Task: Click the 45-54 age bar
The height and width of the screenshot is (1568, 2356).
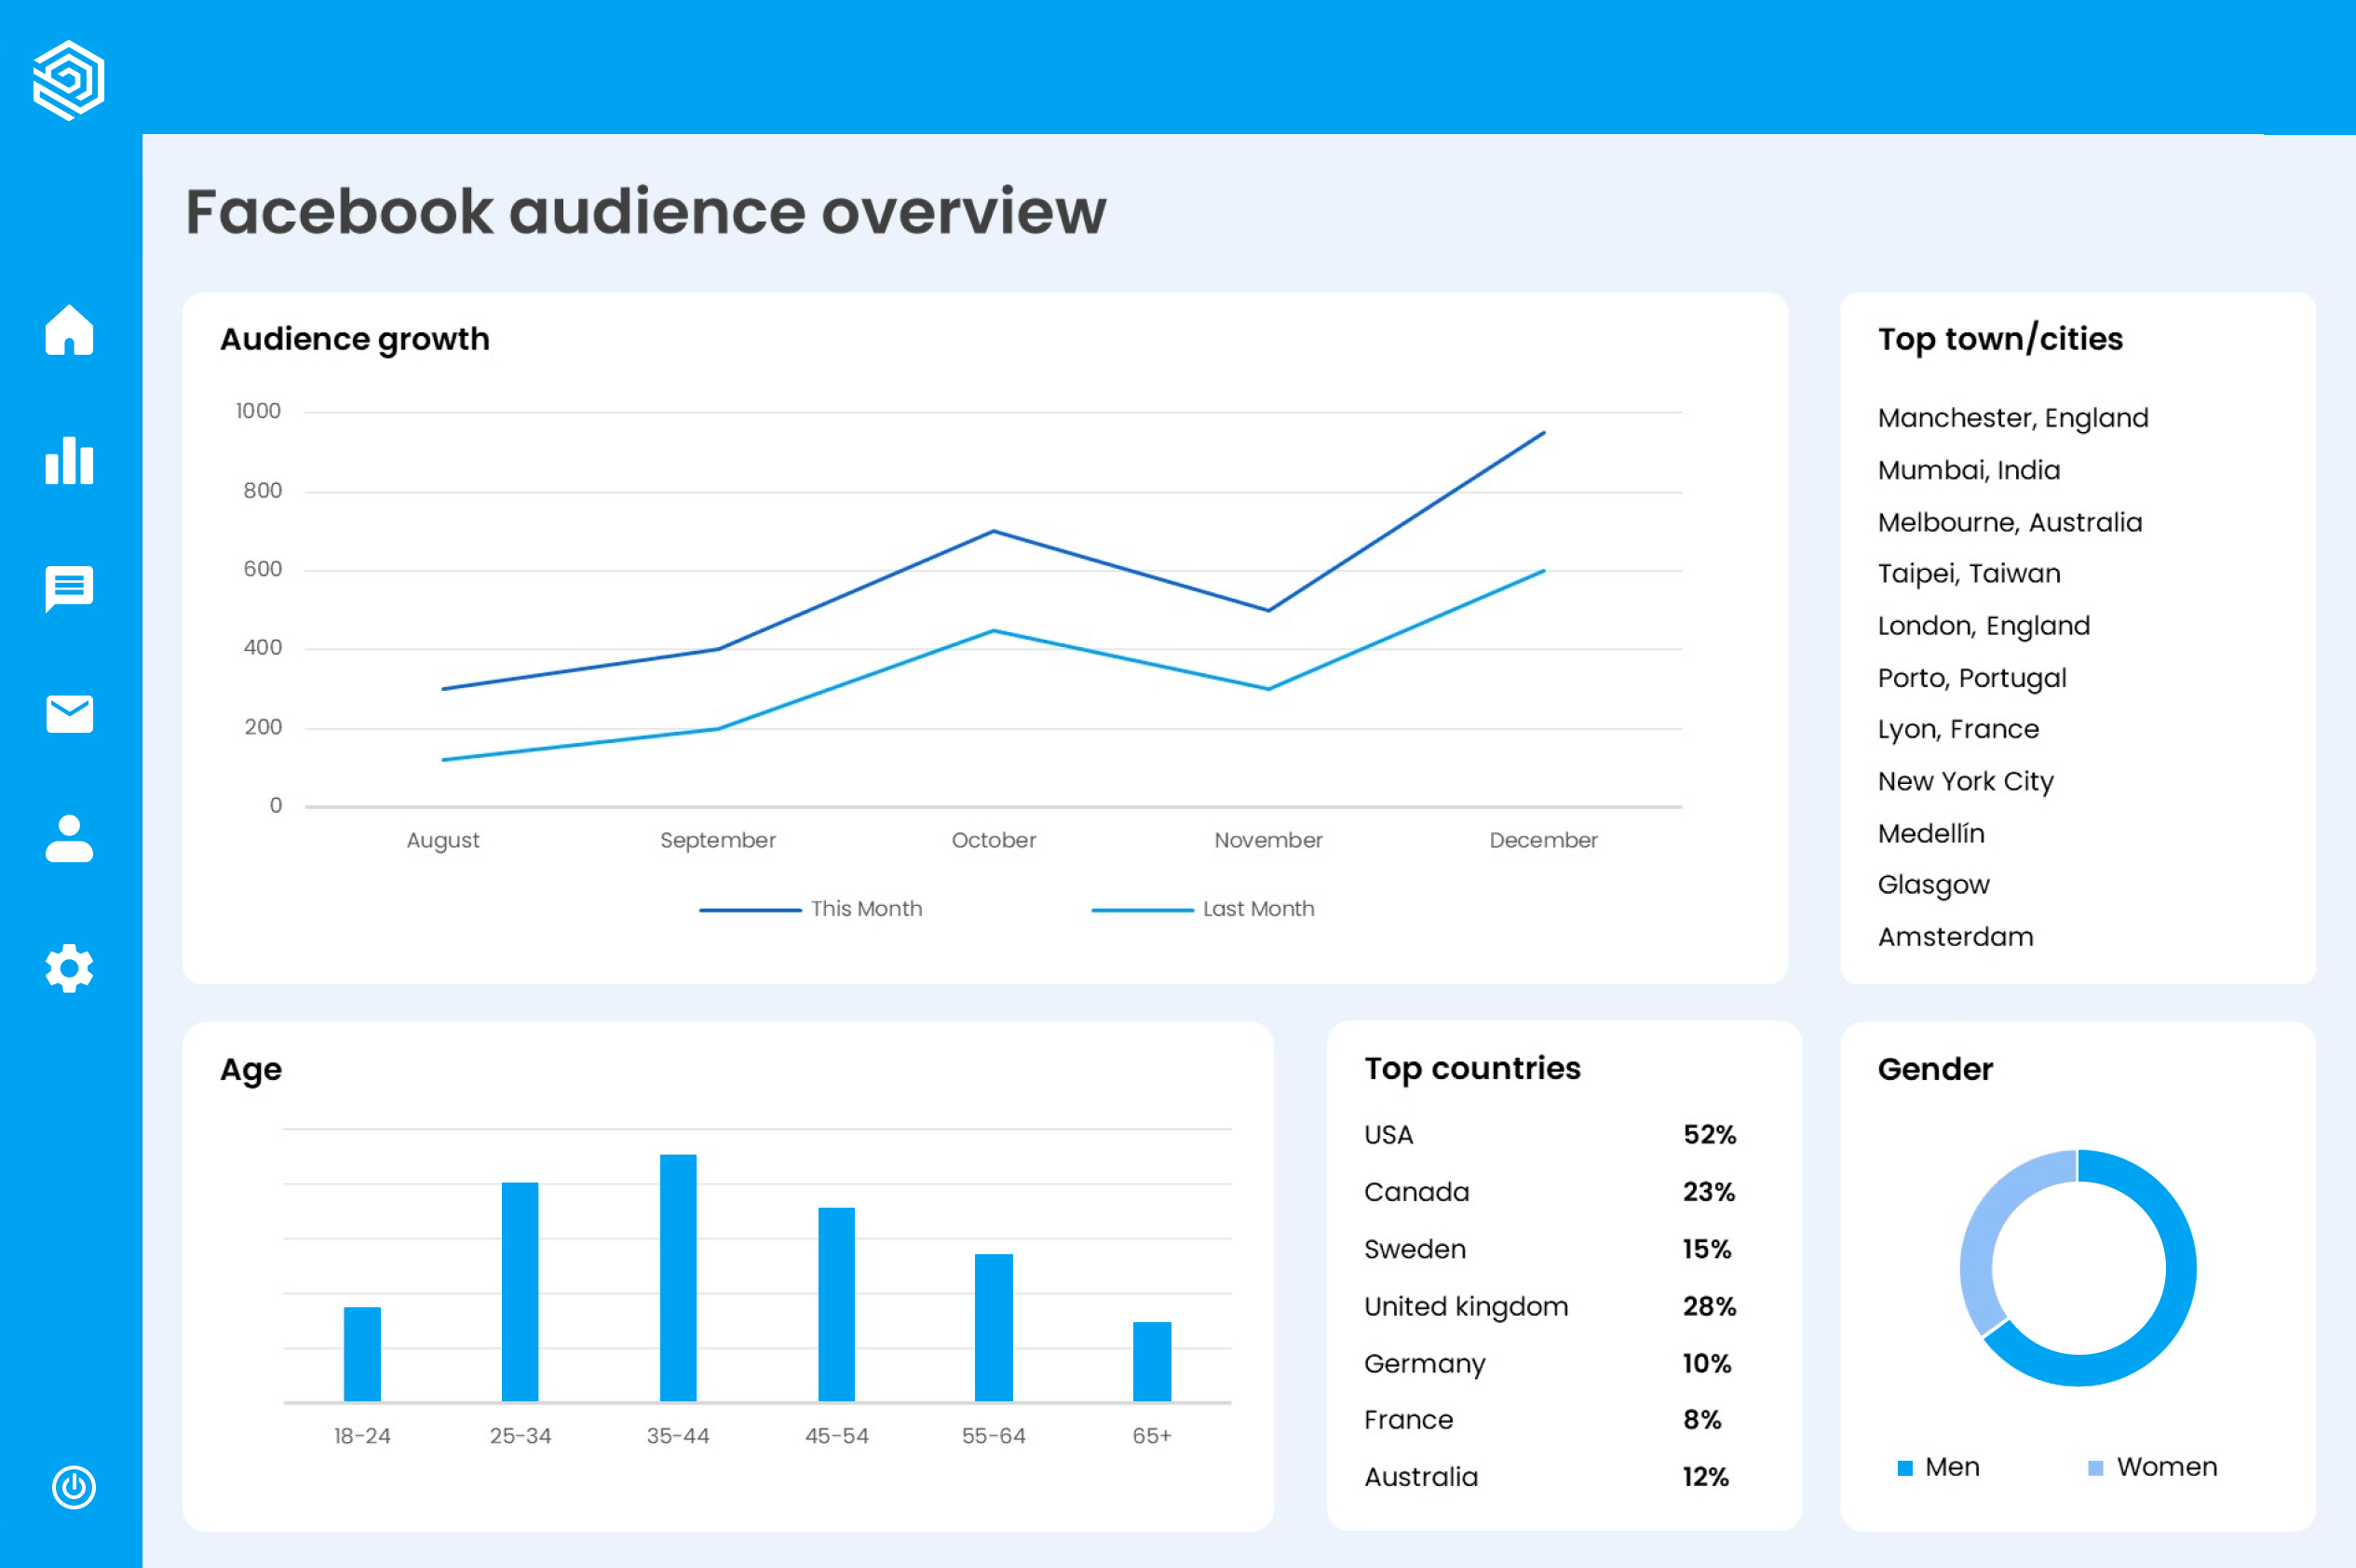Action: (836, 1305)
